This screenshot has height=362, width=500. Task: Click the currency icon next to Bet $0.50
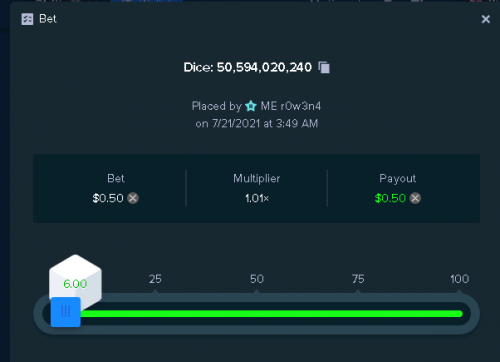[133, 198]
